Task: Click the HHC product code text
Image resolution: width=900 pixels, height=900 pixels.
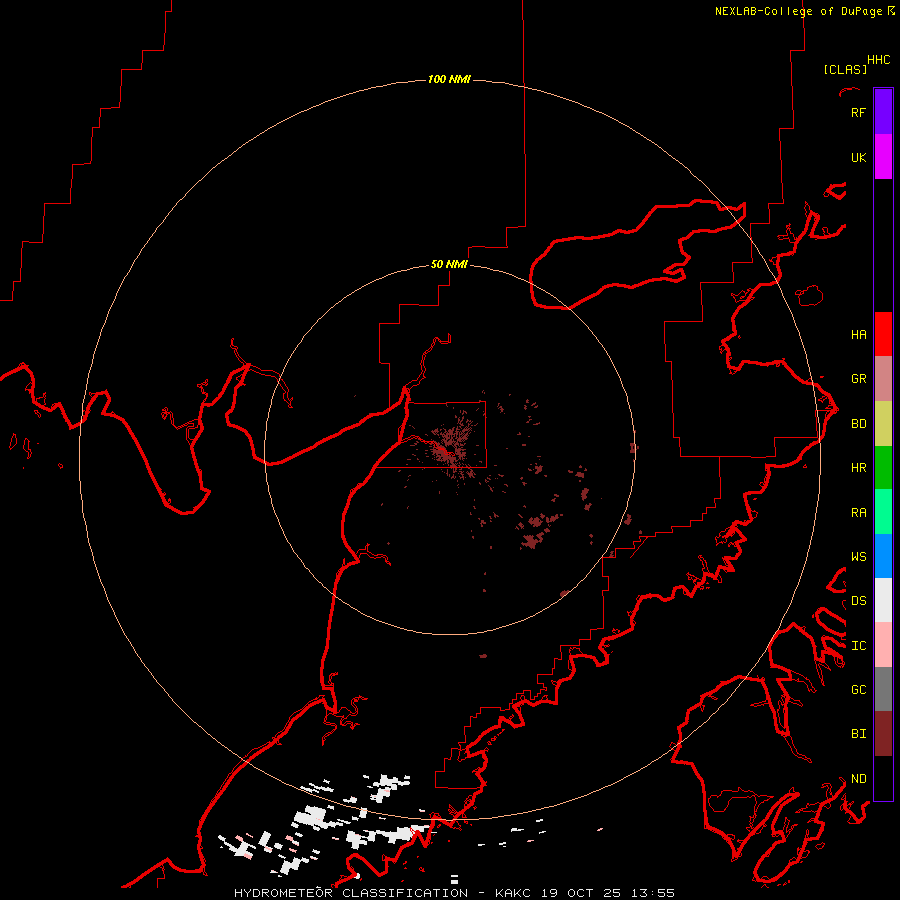Action: point(878,60)
